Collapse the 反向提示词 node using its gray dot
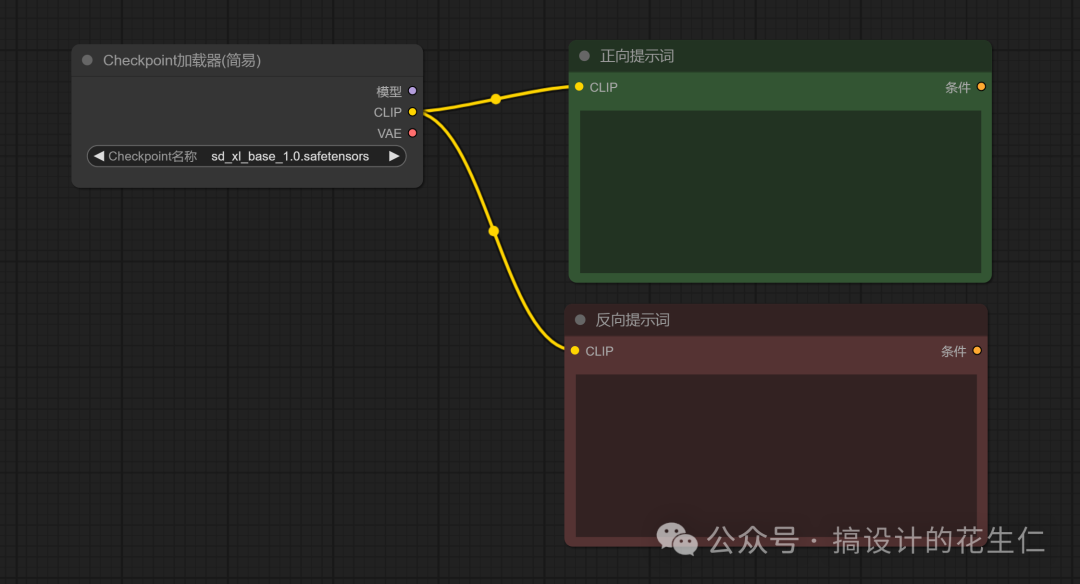Image resolution: width=1080 pixels, height=584 pixels. pos(580,320)
